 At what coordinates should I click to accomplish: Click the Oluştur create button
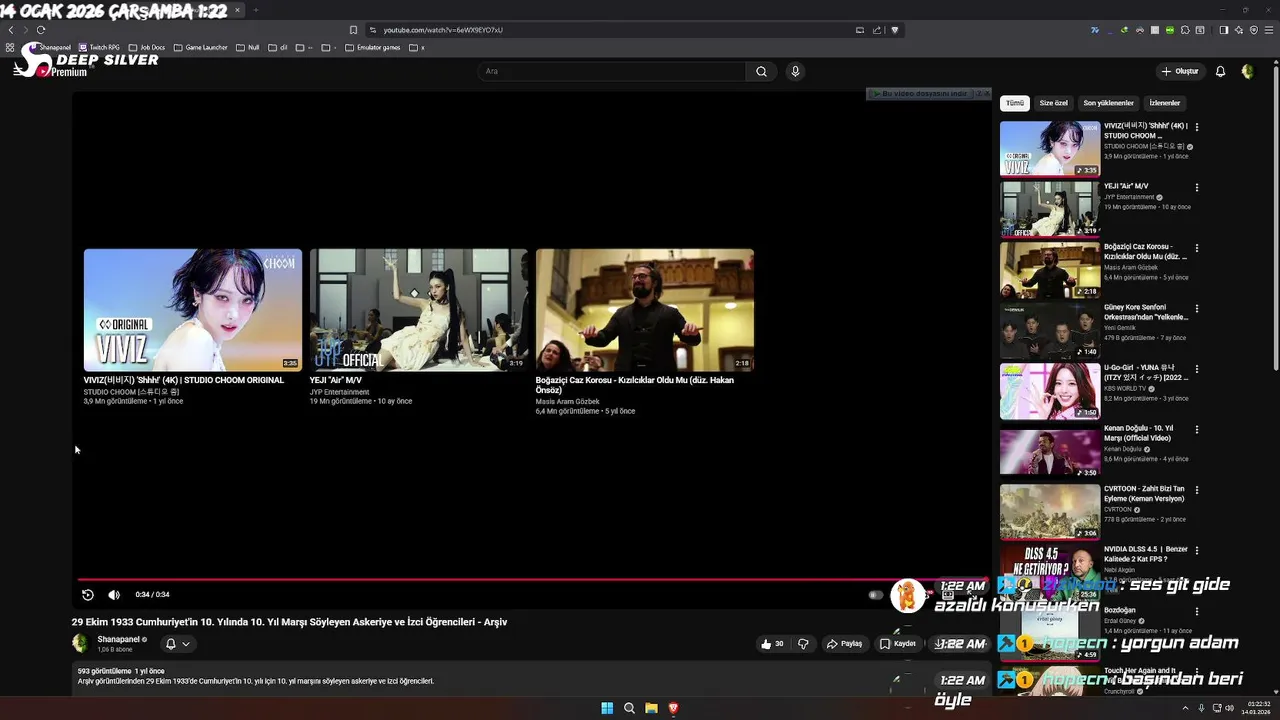click(1180, 71)
